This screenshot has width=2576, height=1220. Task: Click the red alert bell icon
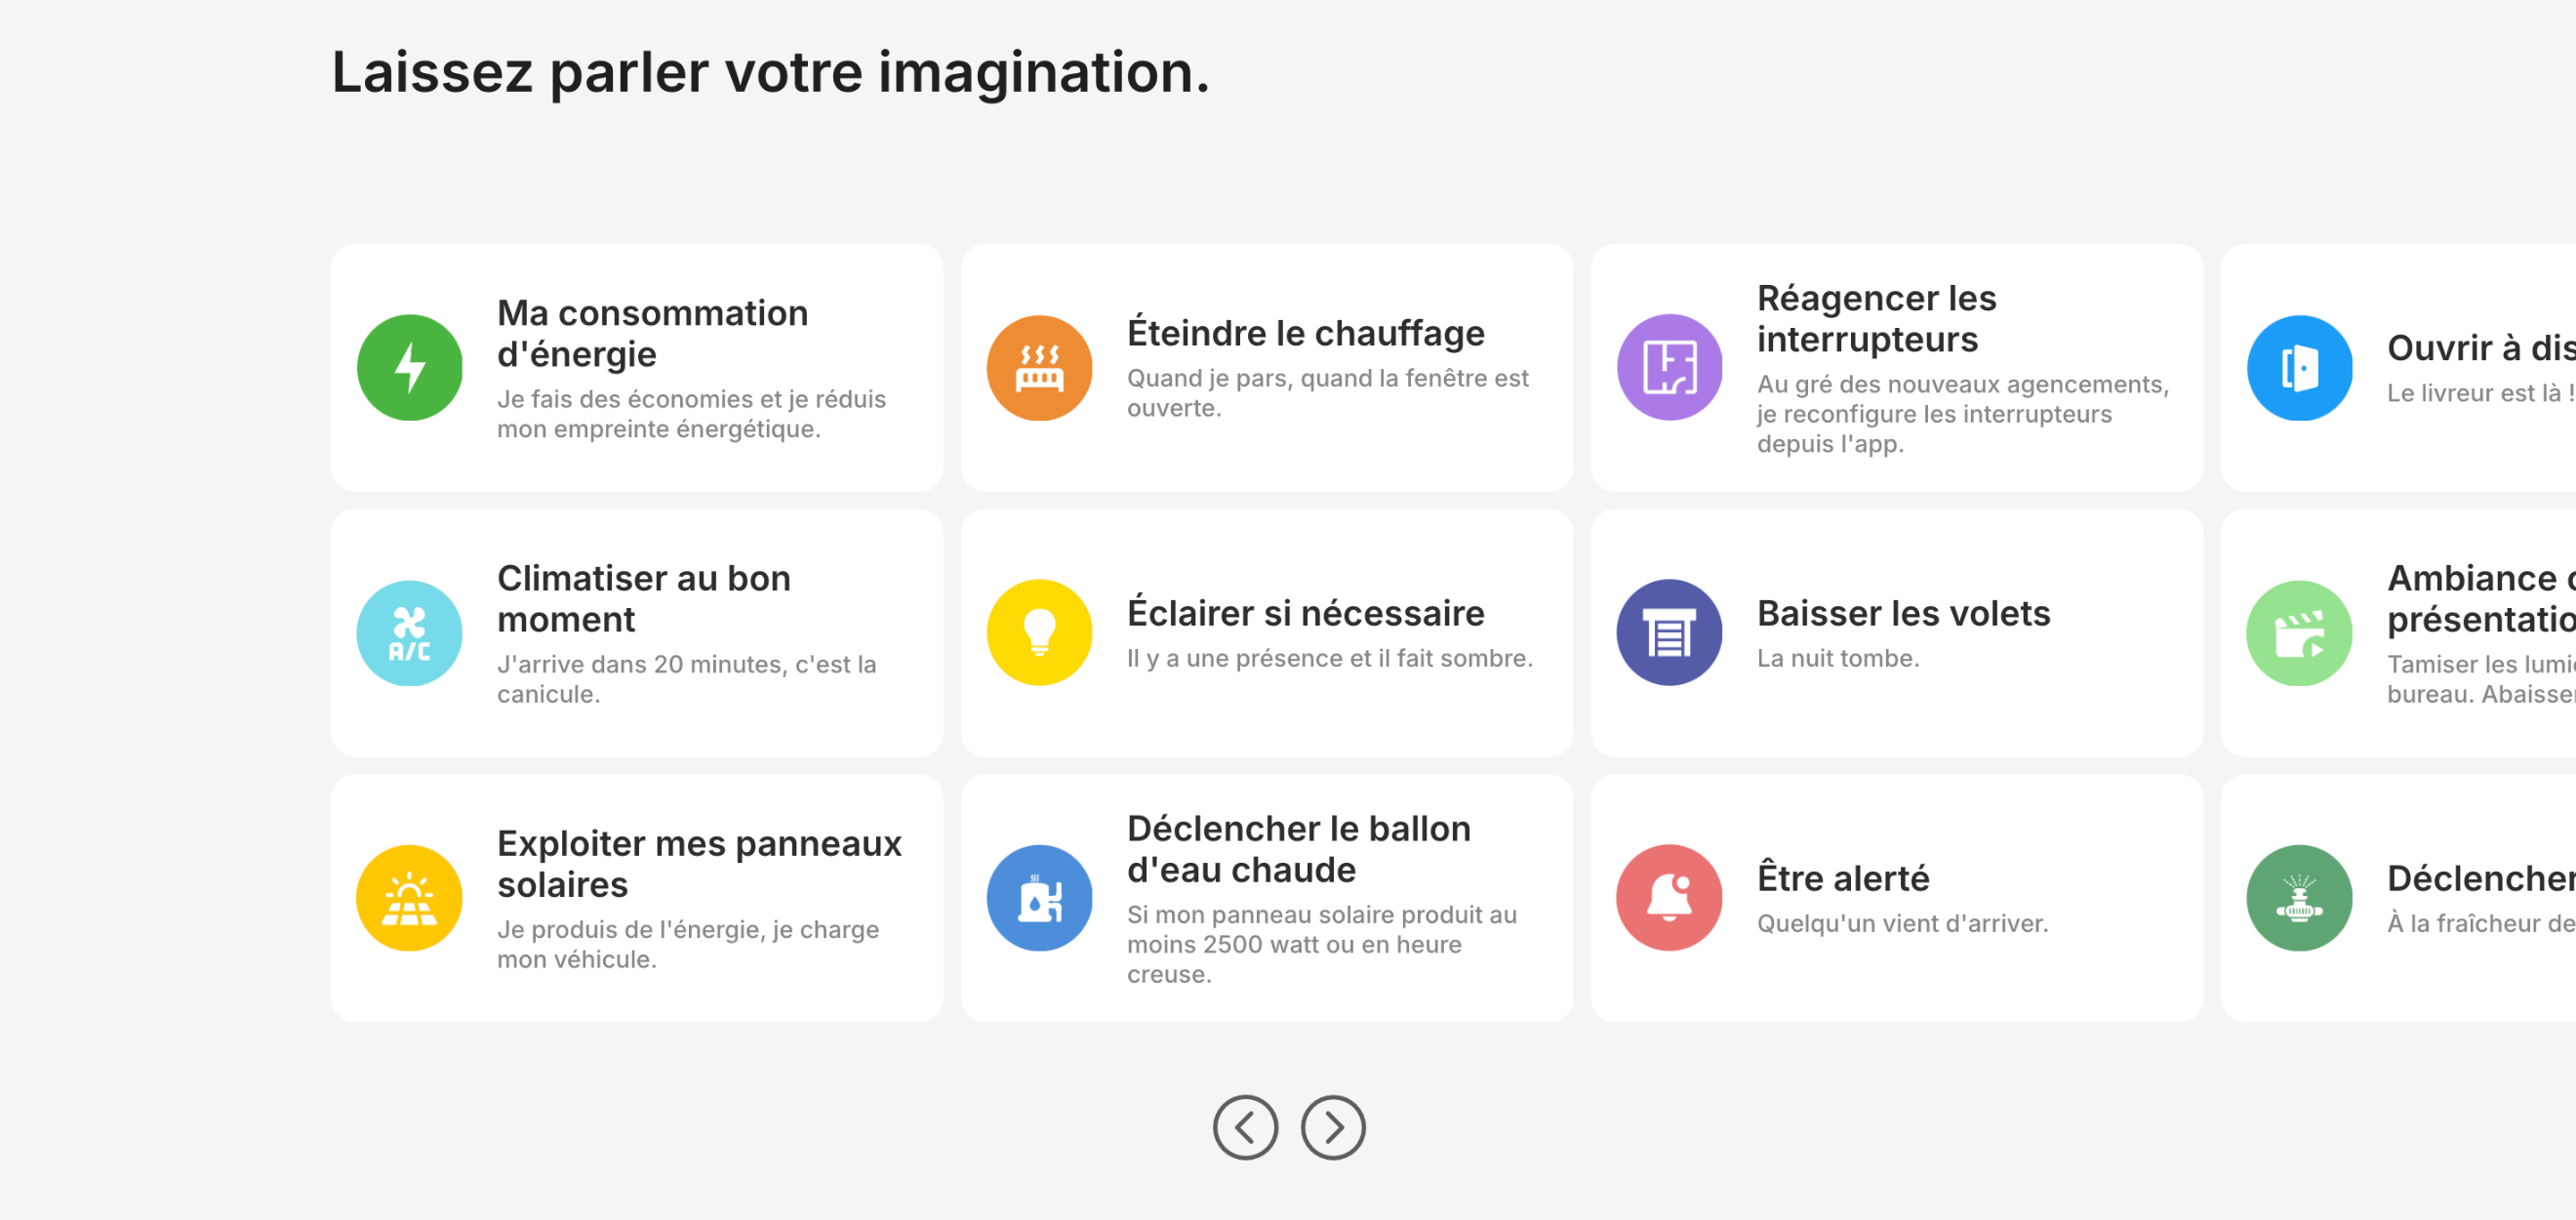click(x=1669, y=898)
